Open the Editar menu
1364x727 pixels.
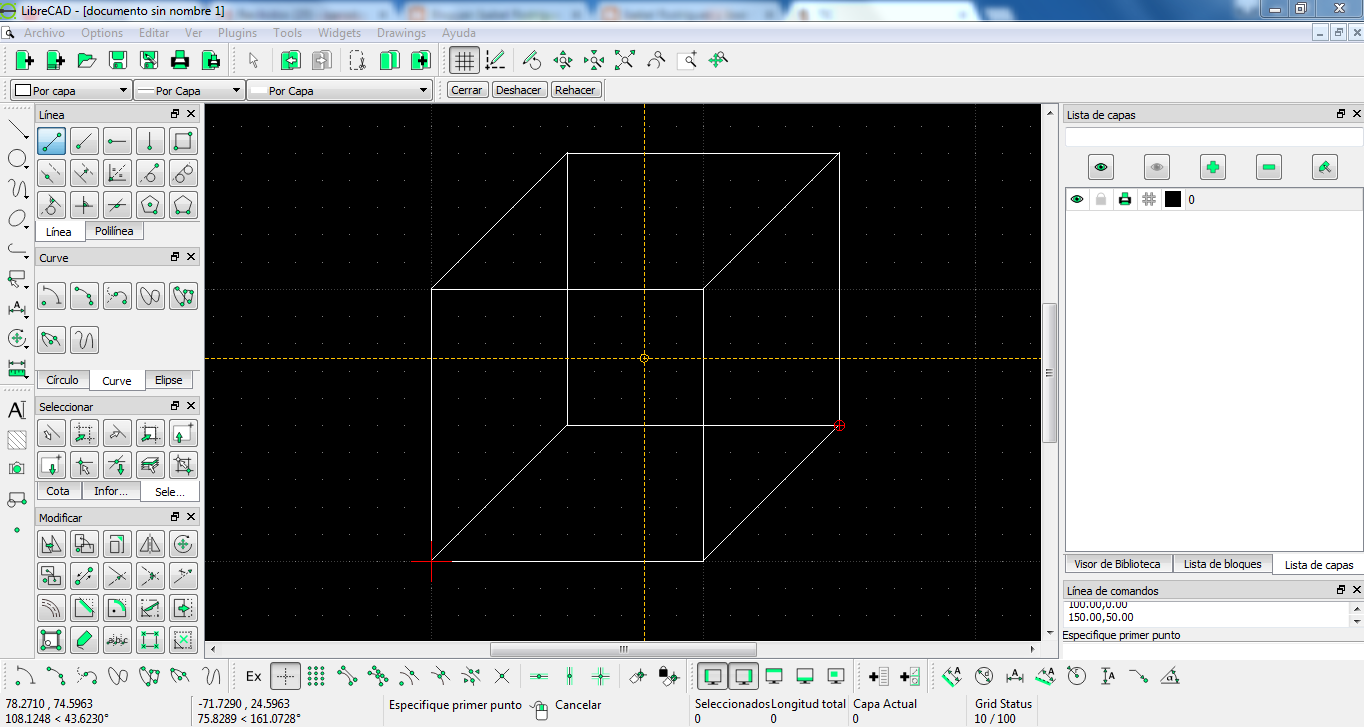[x=154, y=33]
